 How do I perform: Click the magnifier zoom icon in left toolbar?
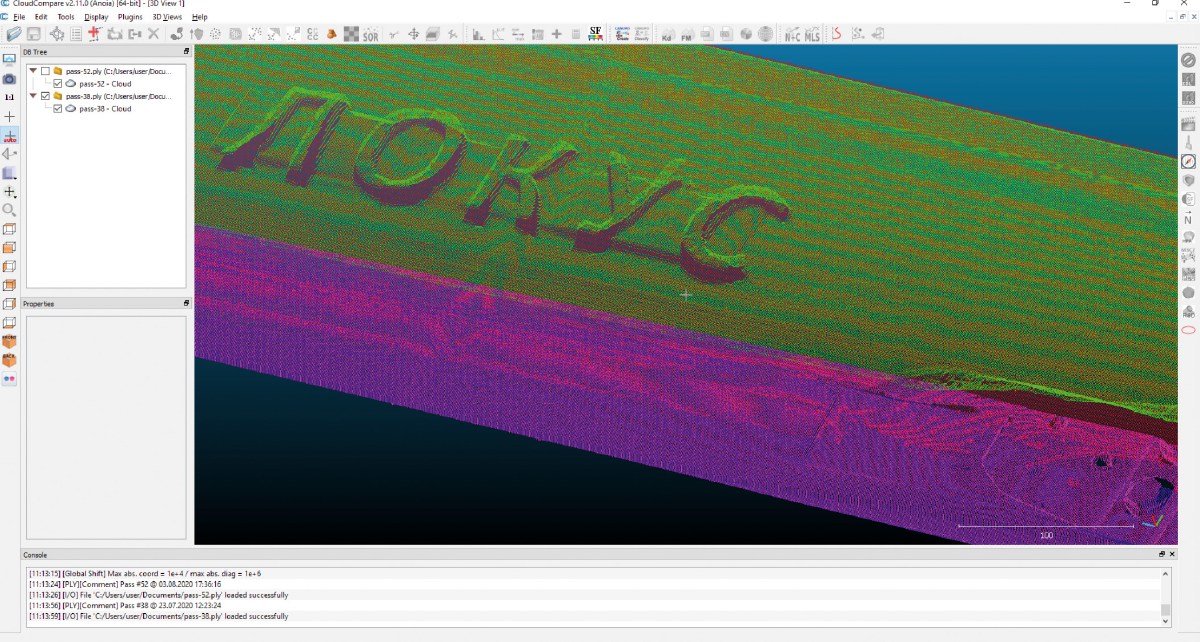[9, 210]
